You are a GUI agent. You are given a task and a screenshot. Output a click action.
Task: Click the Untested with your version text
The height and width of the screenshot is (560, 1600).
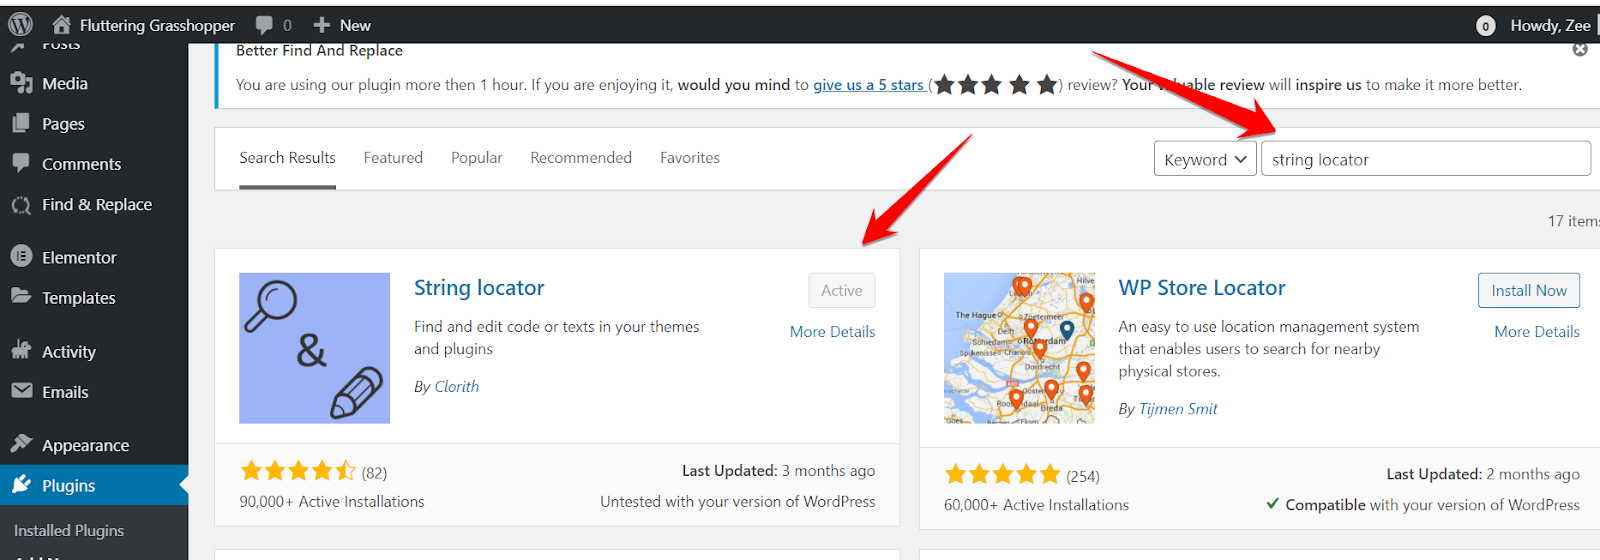click(x=738, y=501)
